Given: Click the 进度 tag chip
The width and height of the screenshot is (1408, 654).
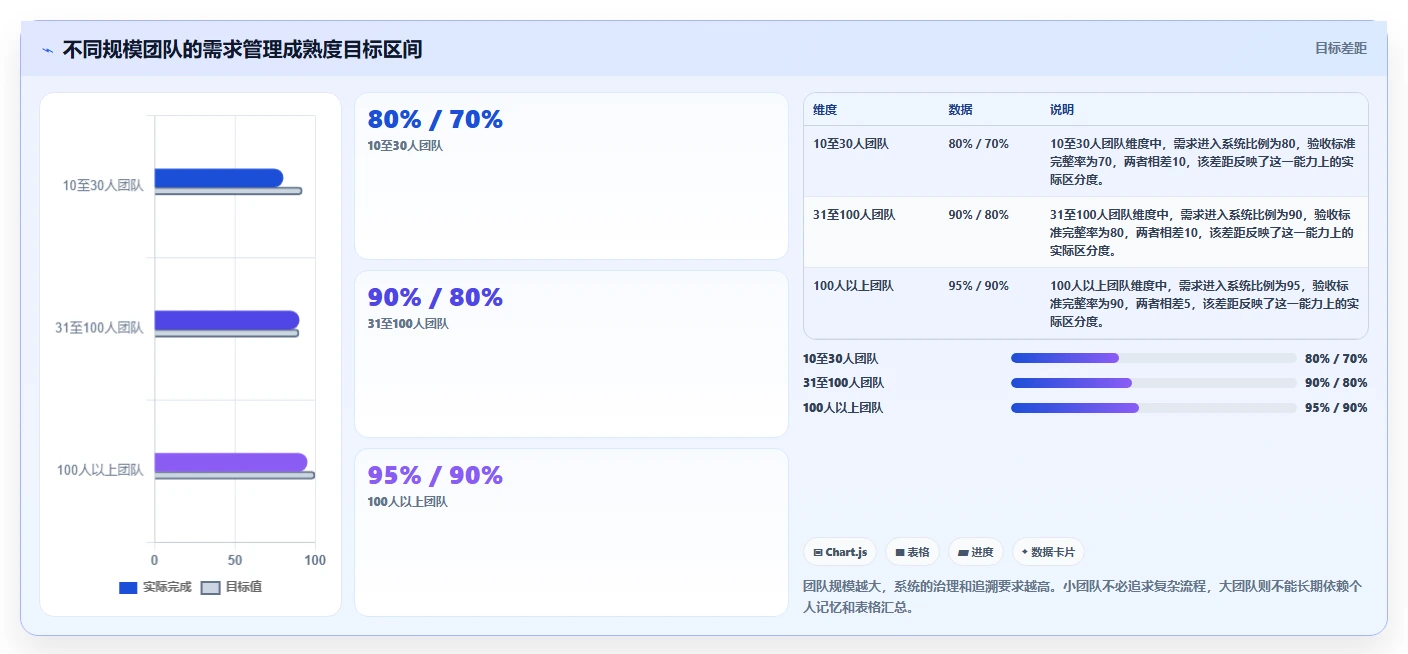Looking at the screenshot, I should coord(975,552).
